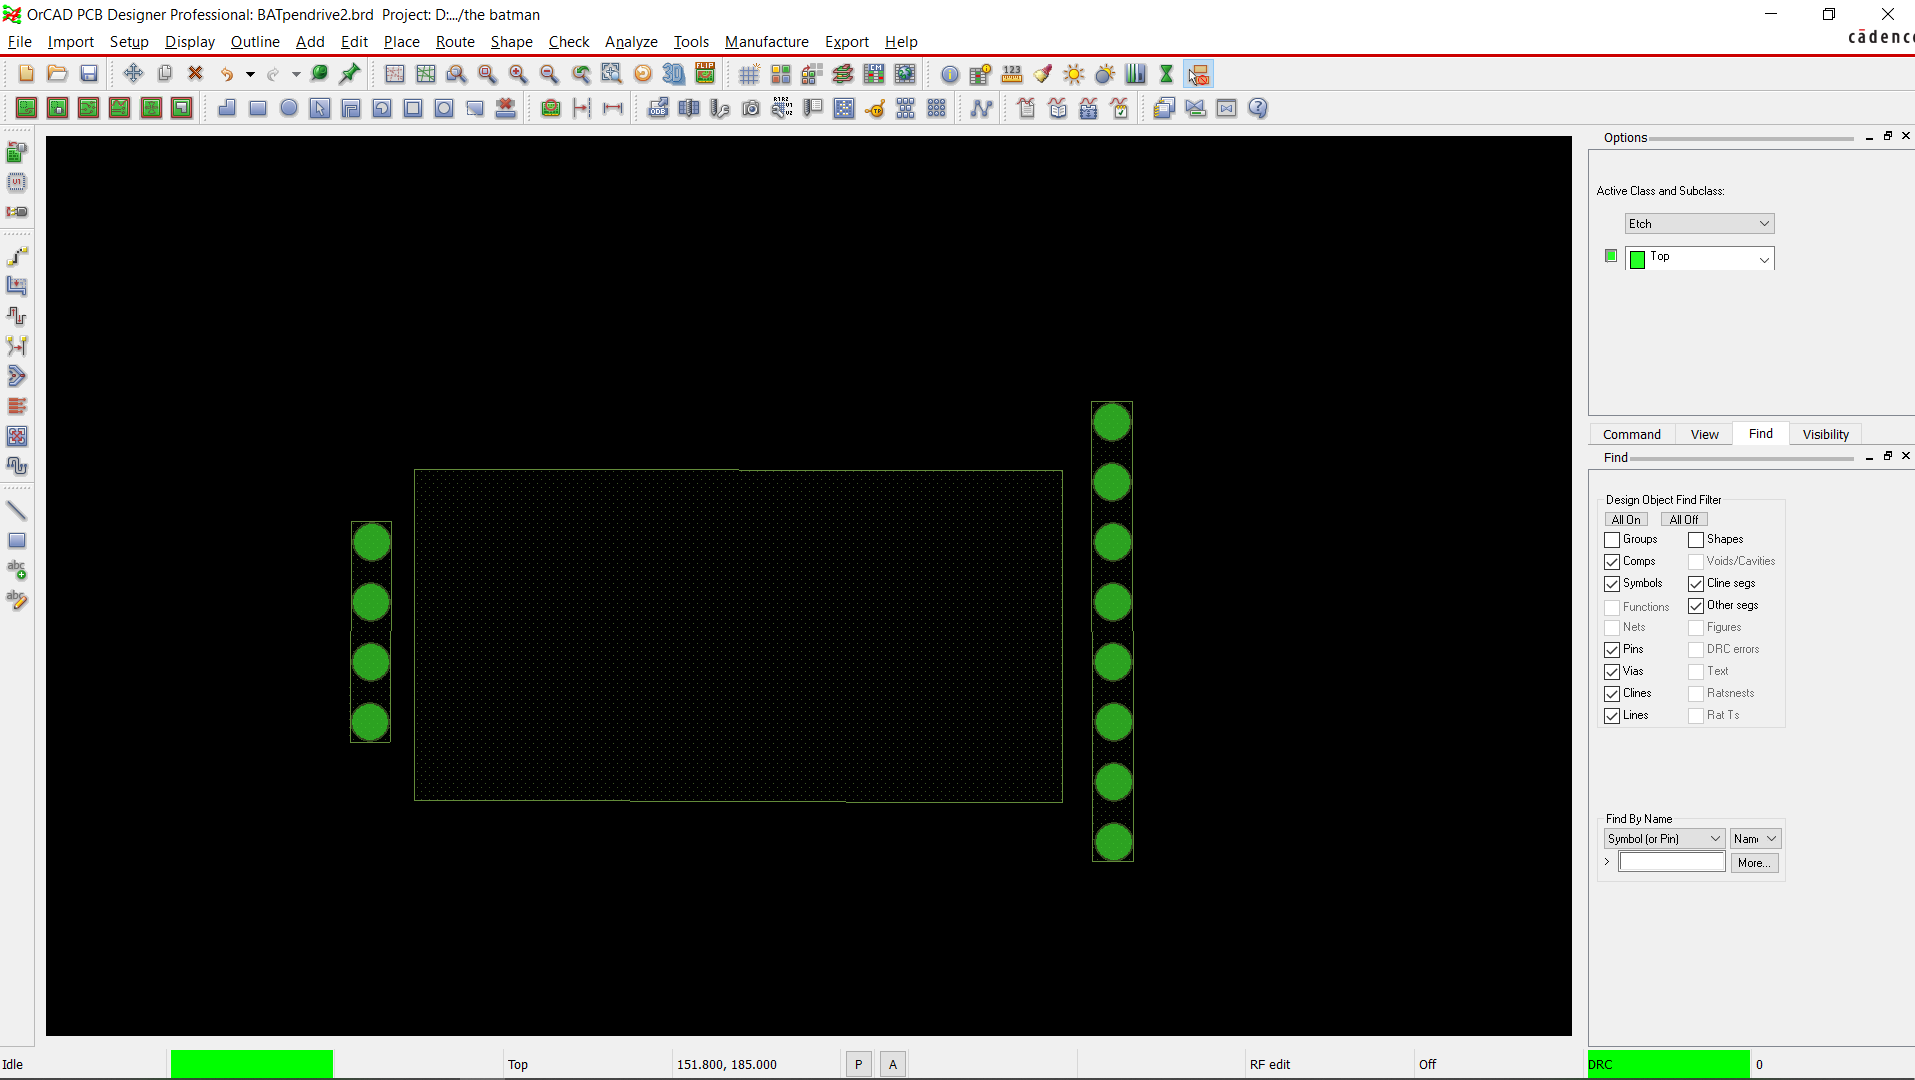Disable the Vias find filter
The width and height of the screenshot is (1915, 1080).
(x=1612, y=671)
